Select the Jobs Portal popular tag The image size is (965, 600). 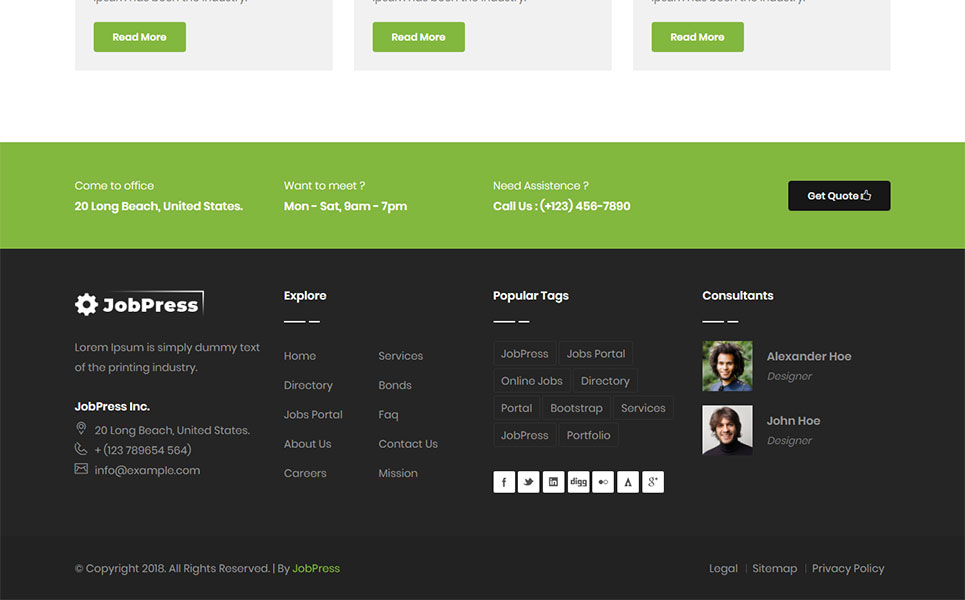click(596, 354)
